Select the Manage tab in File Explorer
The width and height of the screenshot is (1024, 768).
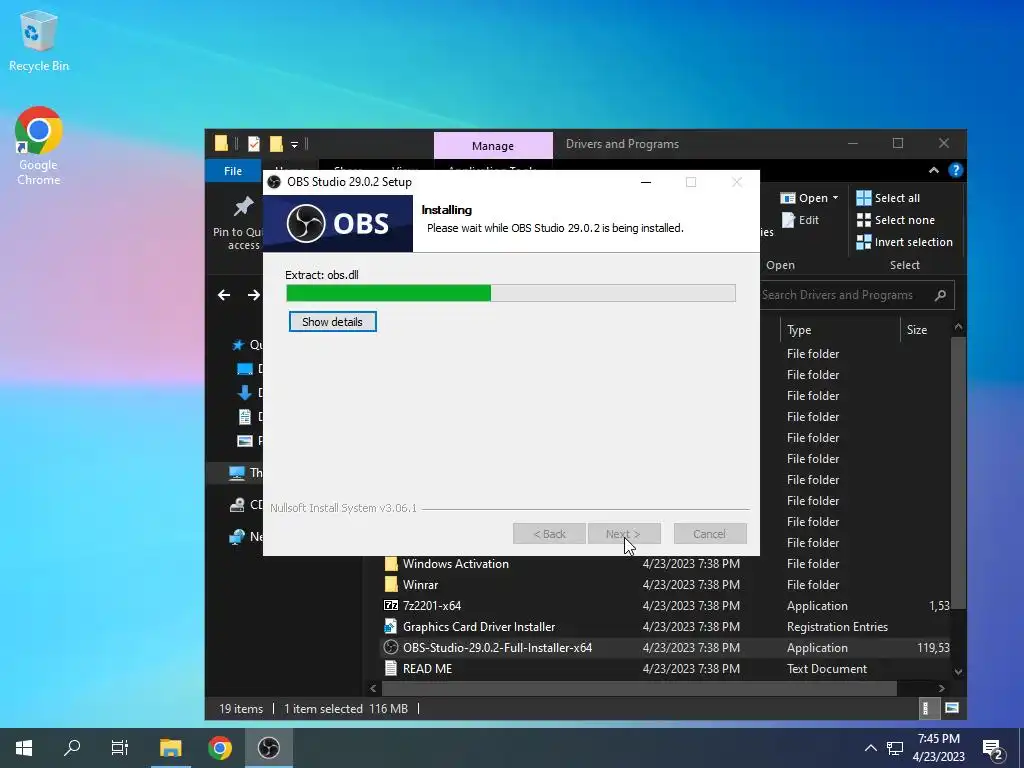(x=493, y=146)
